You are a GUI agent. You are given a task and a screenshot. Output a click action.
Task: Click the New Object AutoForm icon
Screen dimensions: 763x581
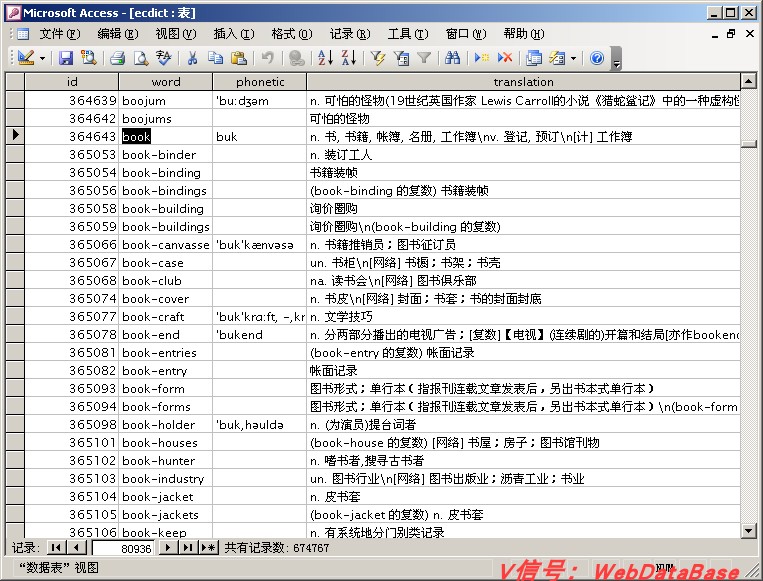click(x=557, y=58)
